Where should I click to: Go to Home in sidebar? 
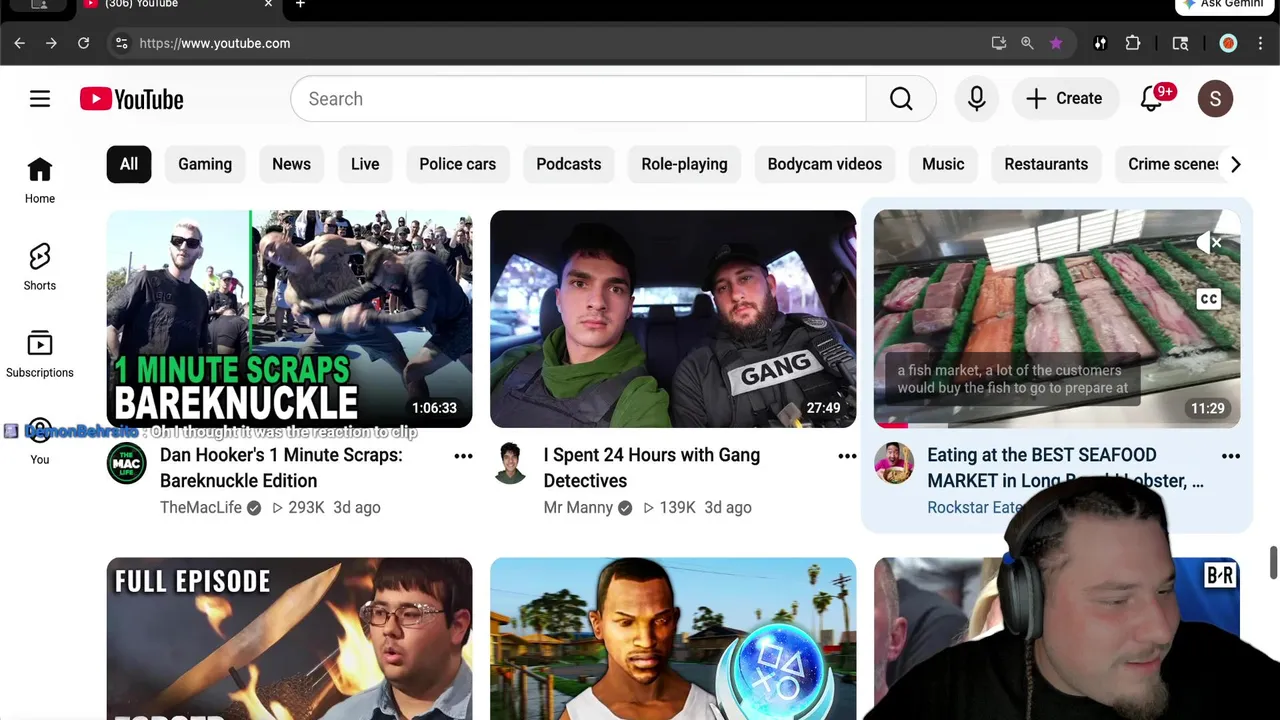40,180
